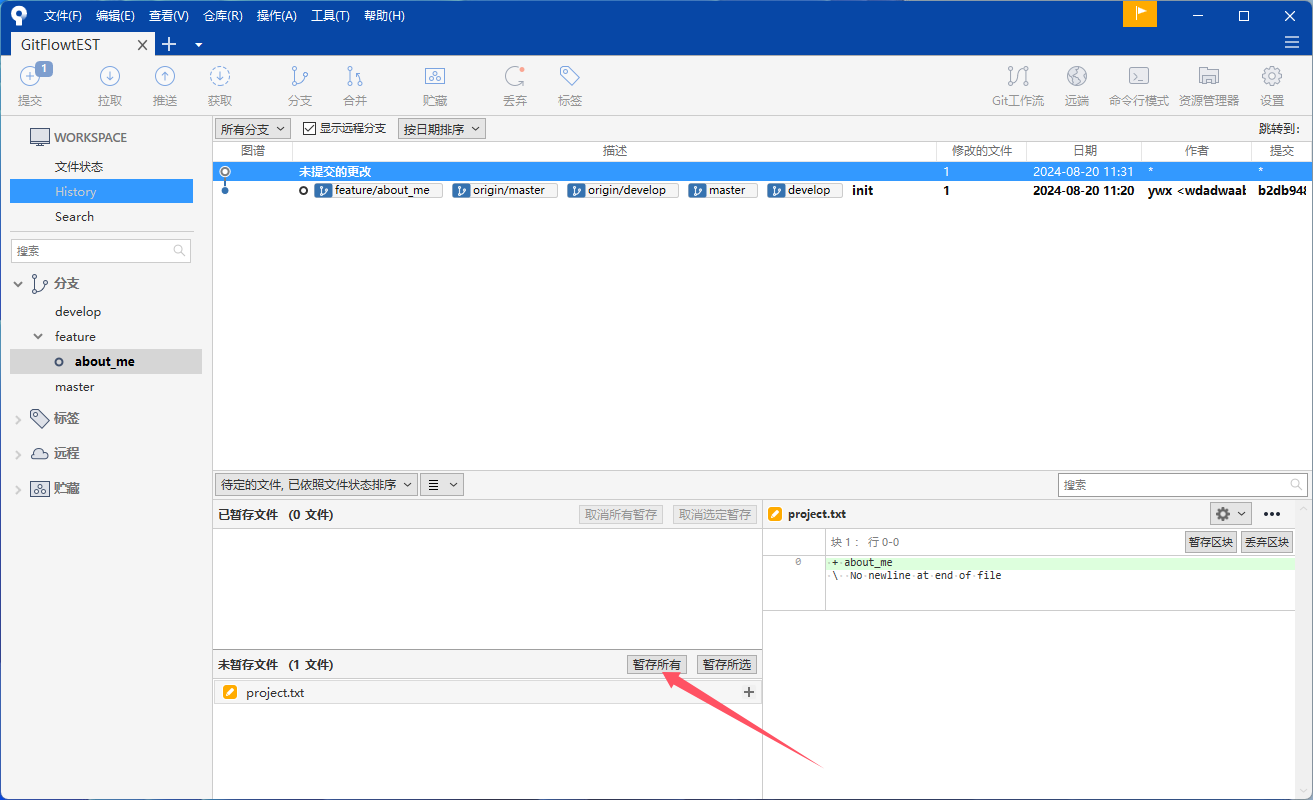Expand the Remotes (远程) sidebar section
This screenshot has height=800, width=1313.
click(x=18, y=454)
